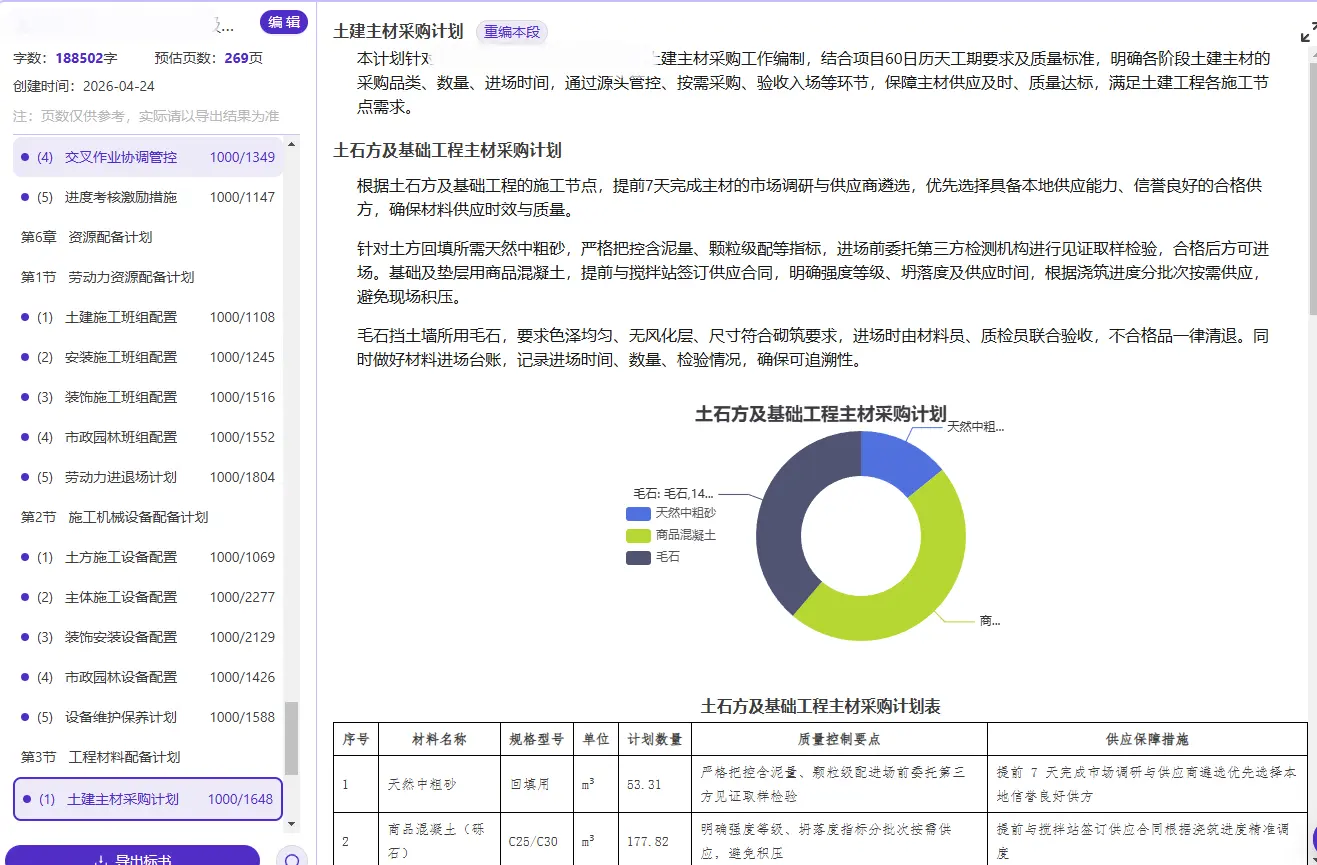The height and width of the screenshot is (865, 1317).
Task: Select (4) 市政园林设备配置 item
Action: (x=148, y=677)
